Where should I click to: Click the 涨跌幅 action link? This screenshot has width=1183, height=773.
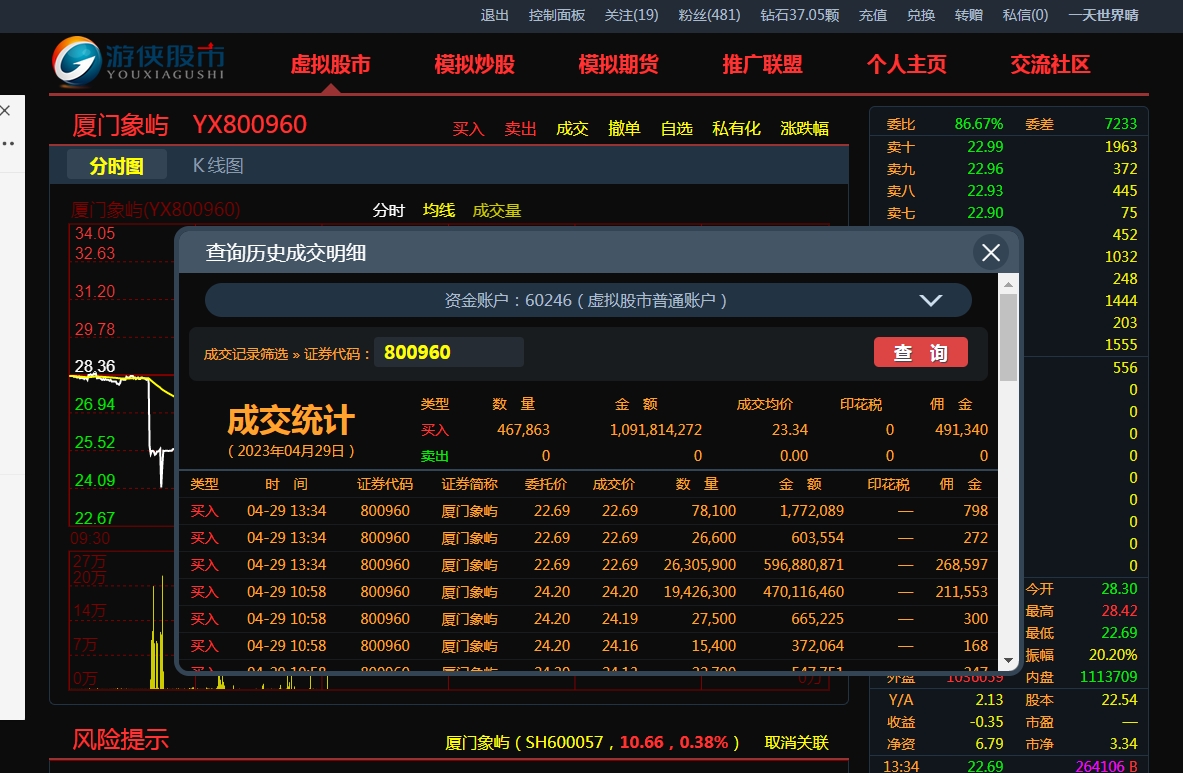point(804,129)
